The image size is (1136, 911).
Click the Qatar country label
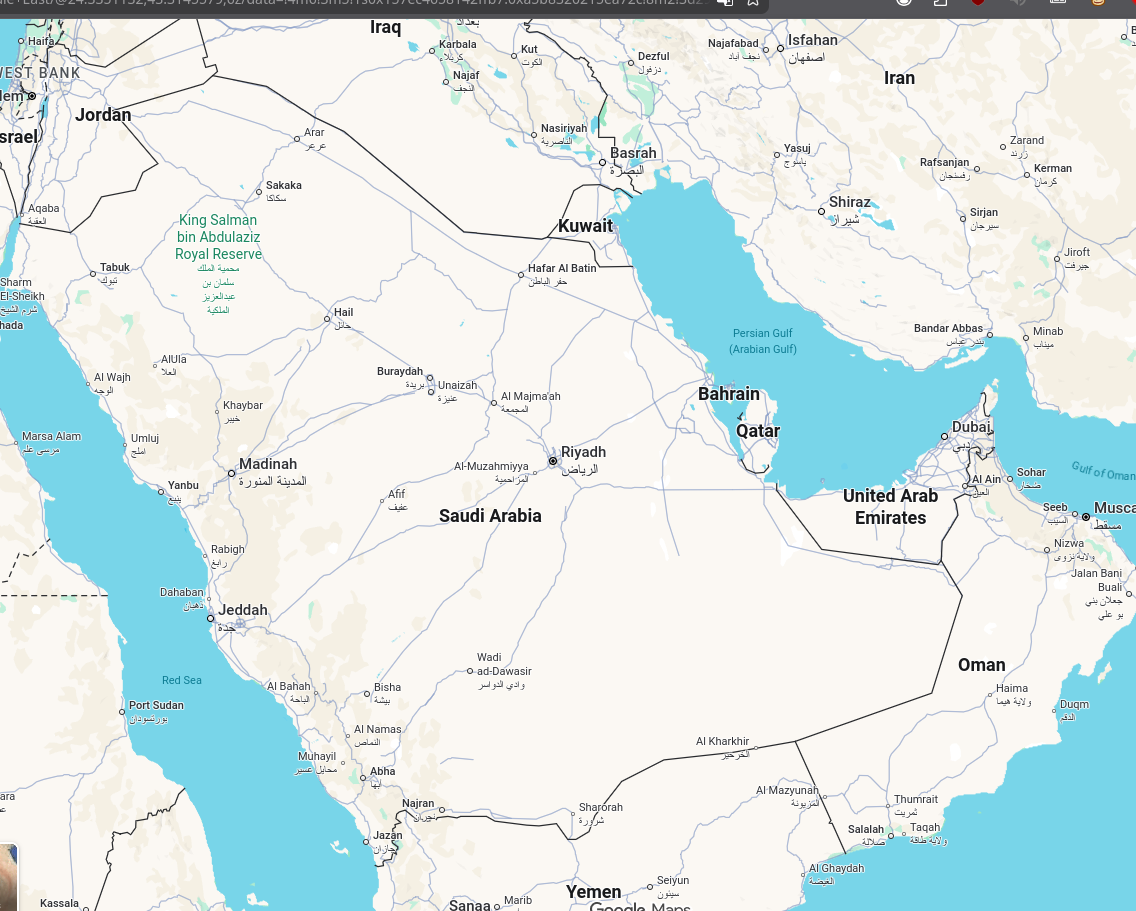click(758, 431)
